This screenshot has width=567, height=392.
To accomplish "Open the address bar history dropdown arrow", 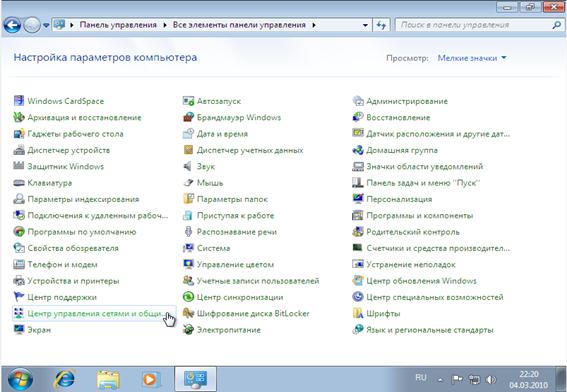I will click(x=365, y=25).
